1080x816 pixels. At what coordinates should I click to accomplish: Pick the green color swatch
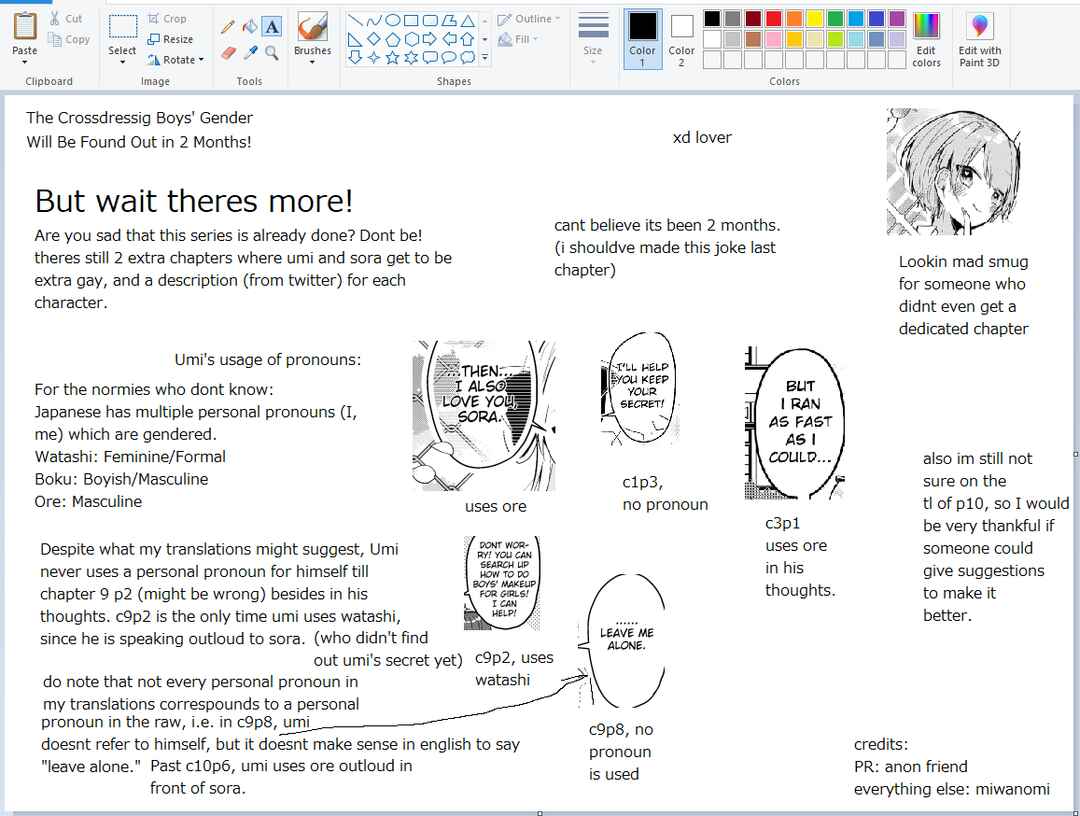(835, 19)
